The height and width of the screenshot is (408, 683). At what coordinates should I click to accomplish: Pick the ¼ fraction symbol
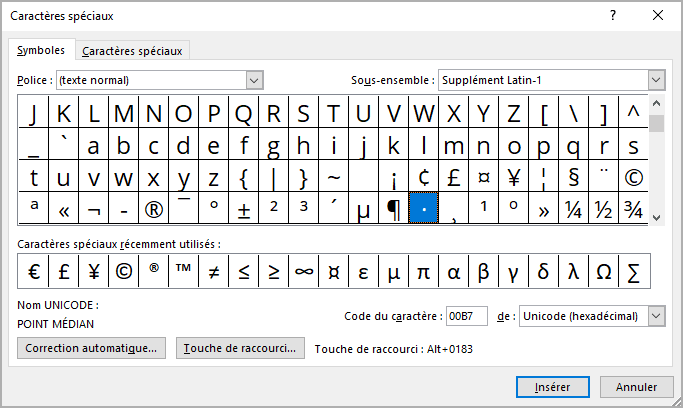(x=574, y=208)
